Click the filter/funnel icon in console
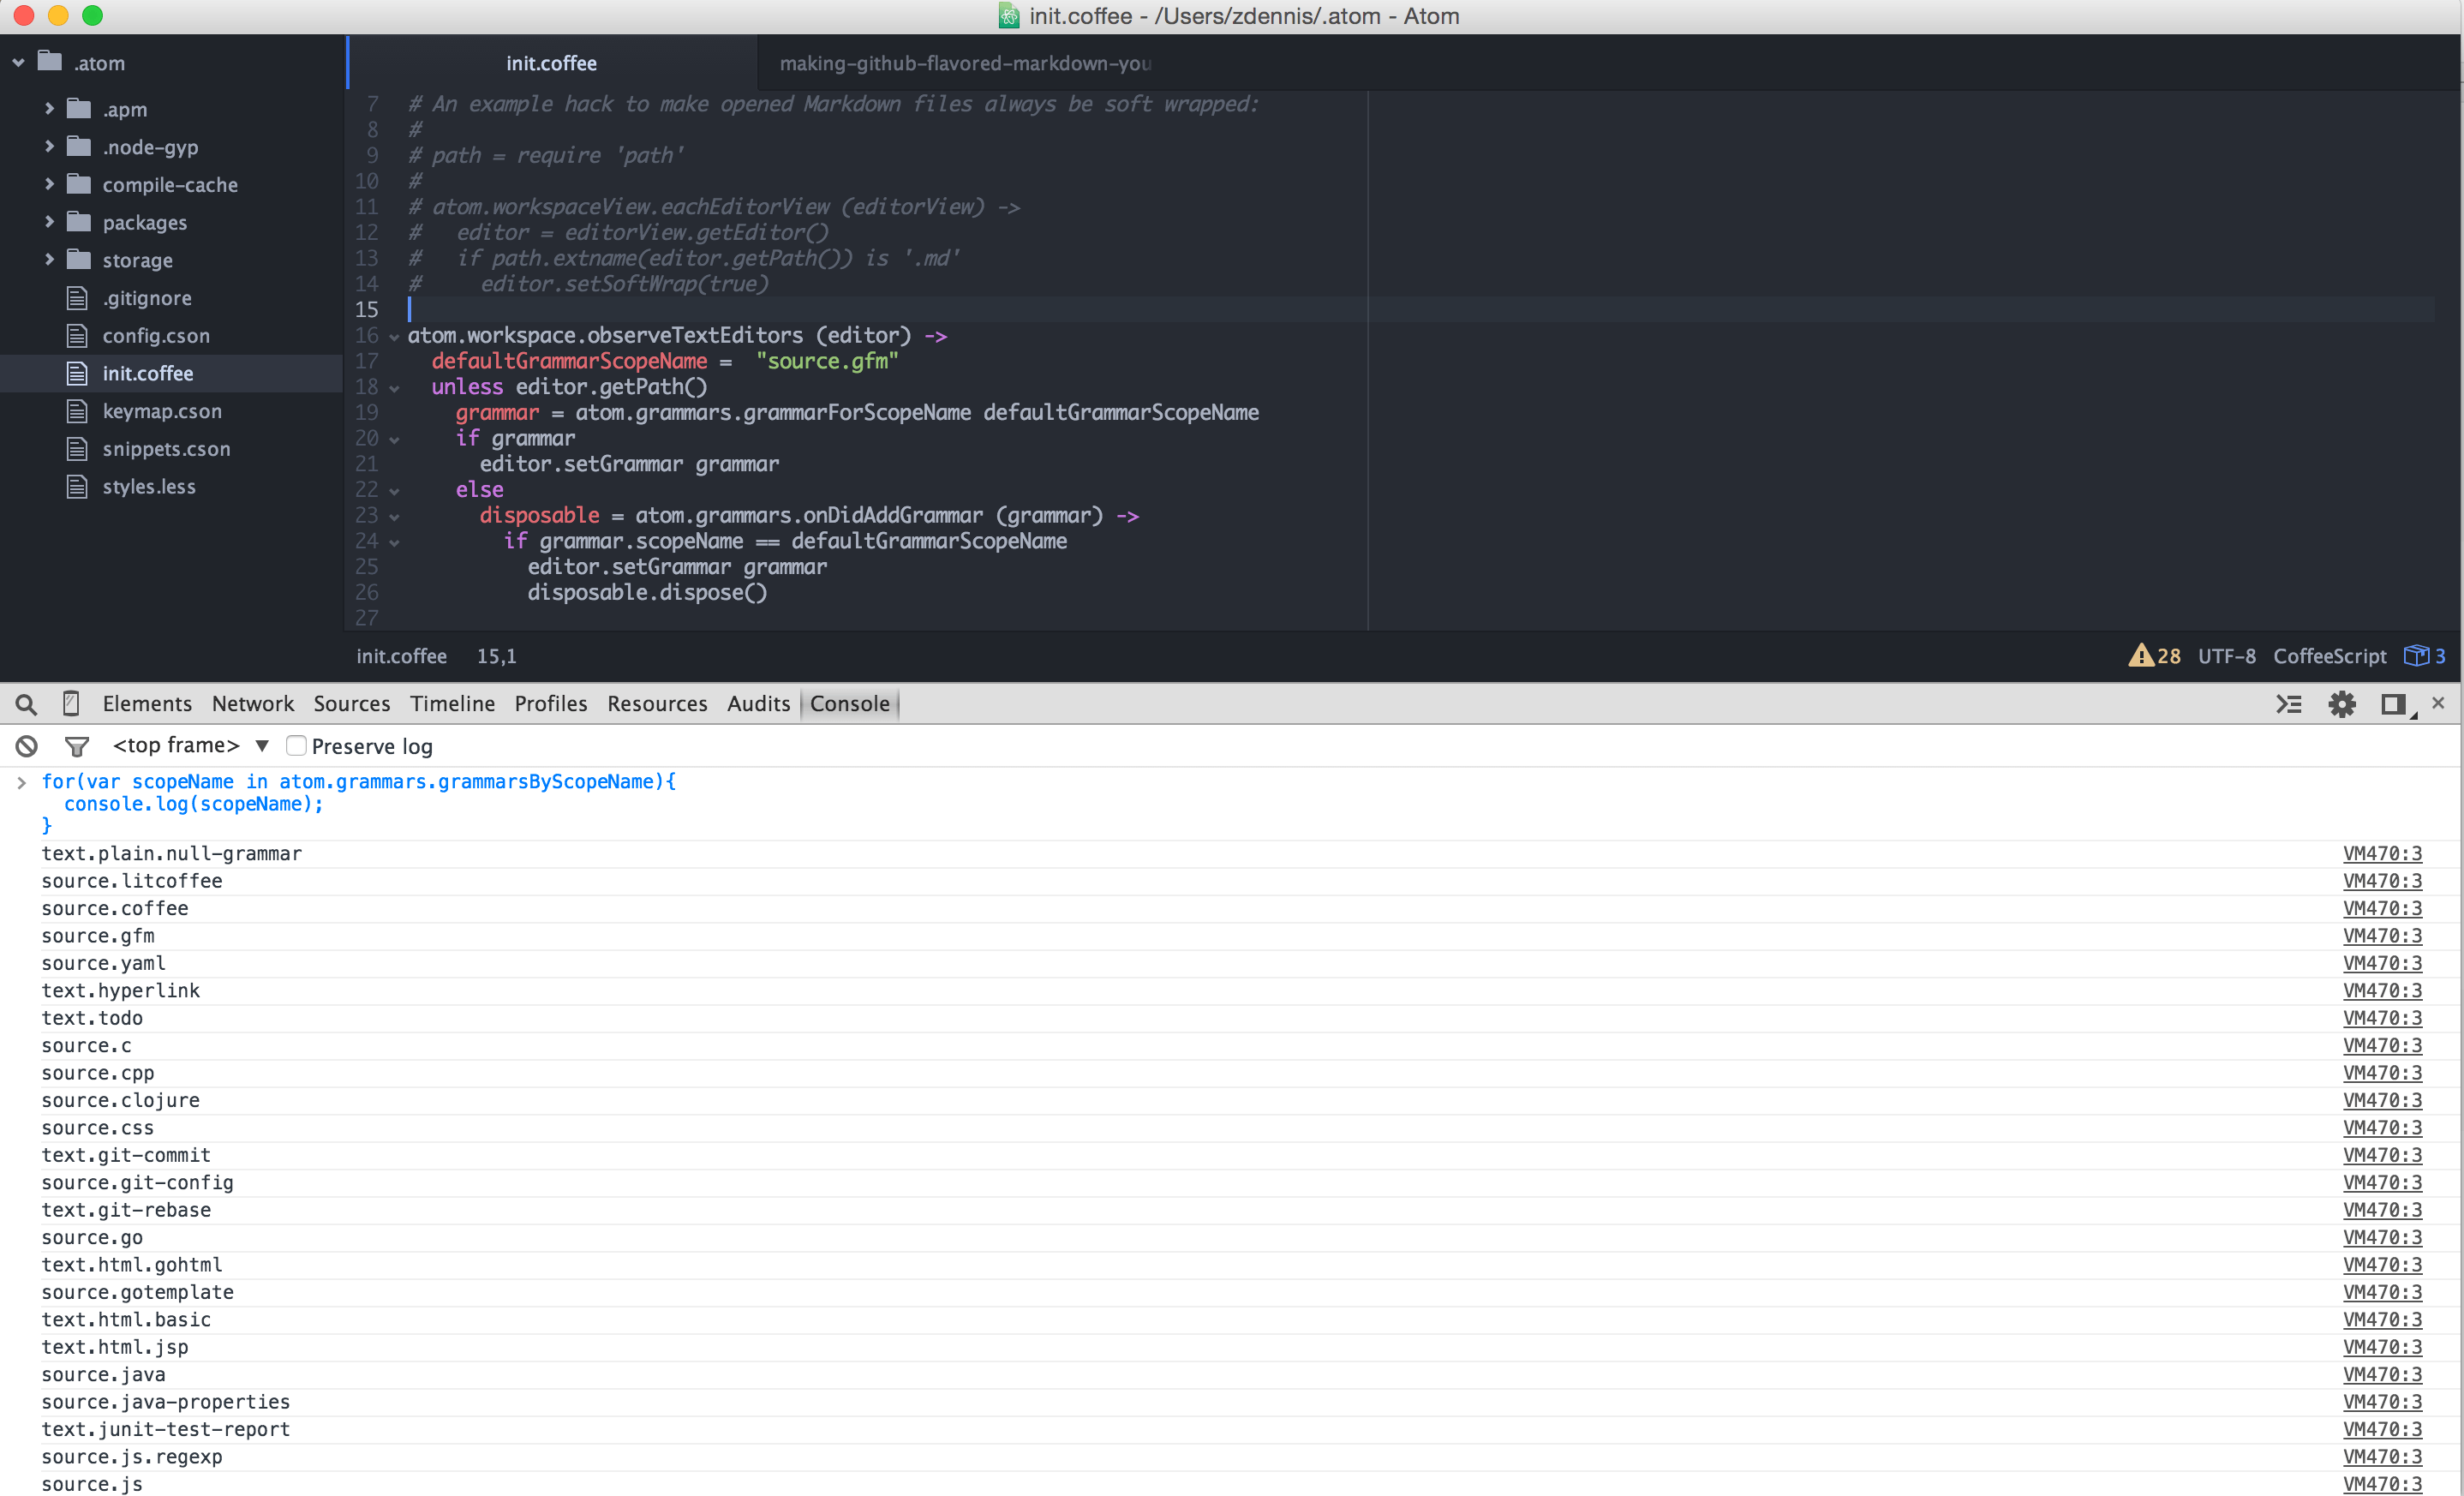 click(x=79, y=746)
